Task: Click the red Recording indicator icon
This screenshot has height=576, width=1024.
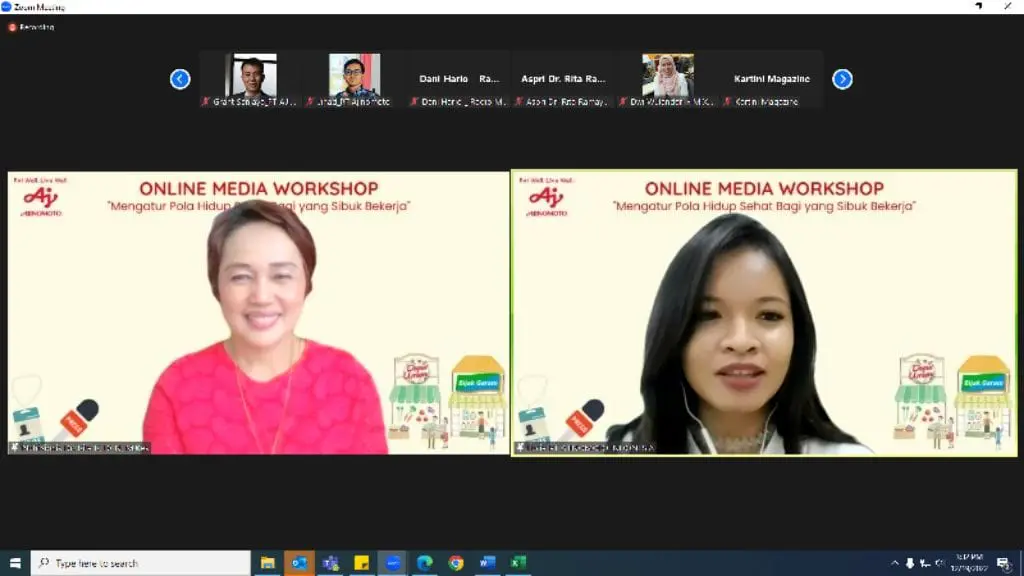Action: point(12,27)
